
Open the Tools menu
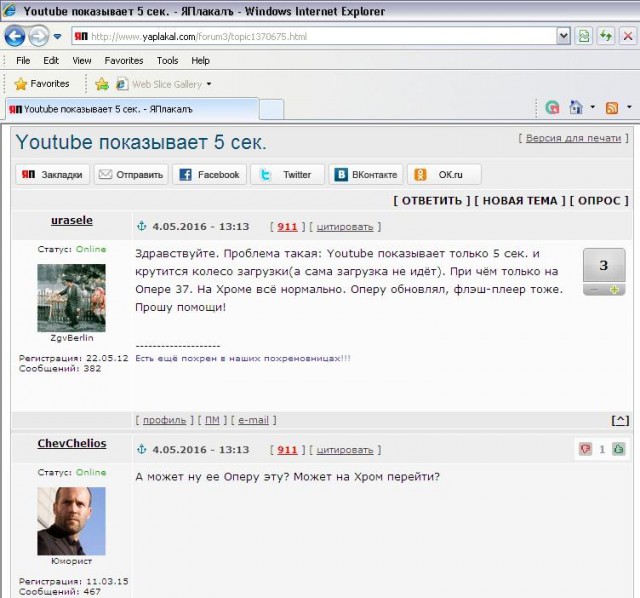tap(167, 60)
